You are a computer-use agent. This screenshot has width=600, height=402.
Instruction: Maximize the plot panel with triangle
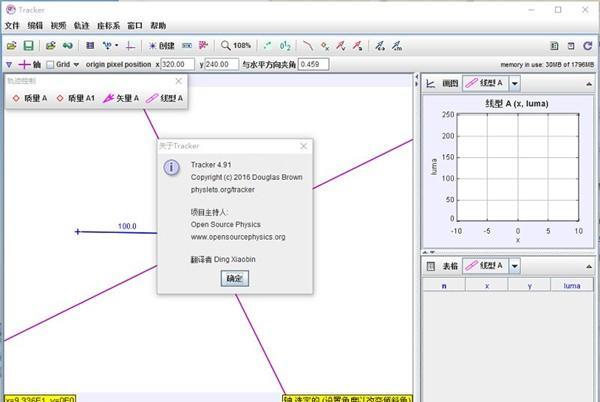[x=589, y=84]
